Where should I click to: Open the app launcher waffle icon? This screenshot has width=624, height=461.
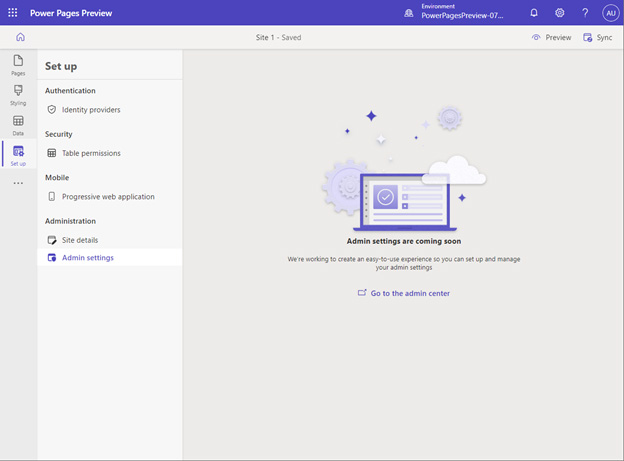(x=13, y=13)
